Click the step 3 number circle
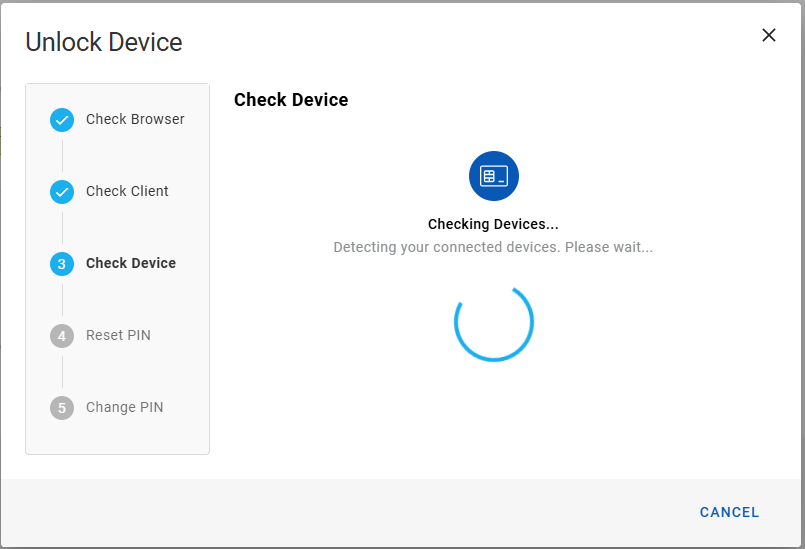 62,264
